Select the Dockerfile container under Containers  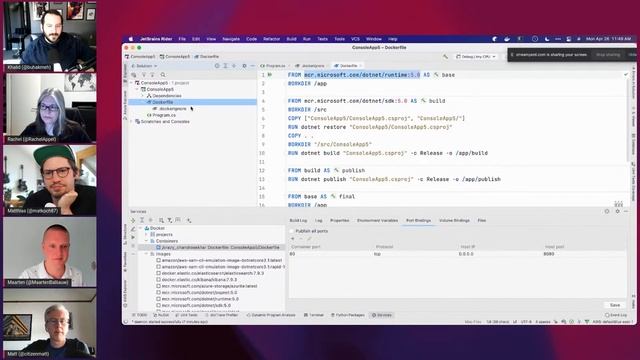pos(211,247)
